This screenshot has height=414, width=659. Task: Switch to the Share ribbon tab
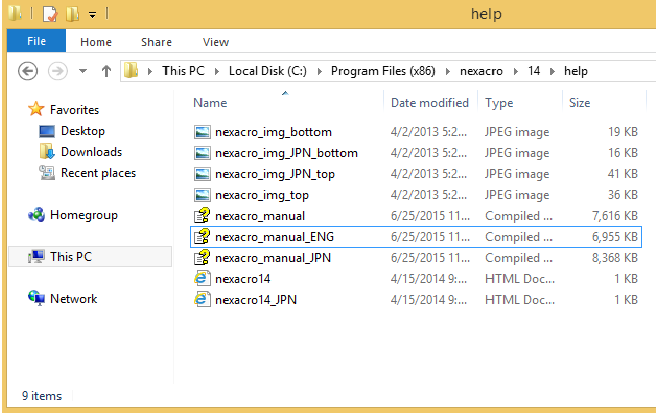(x=156, y=42)
